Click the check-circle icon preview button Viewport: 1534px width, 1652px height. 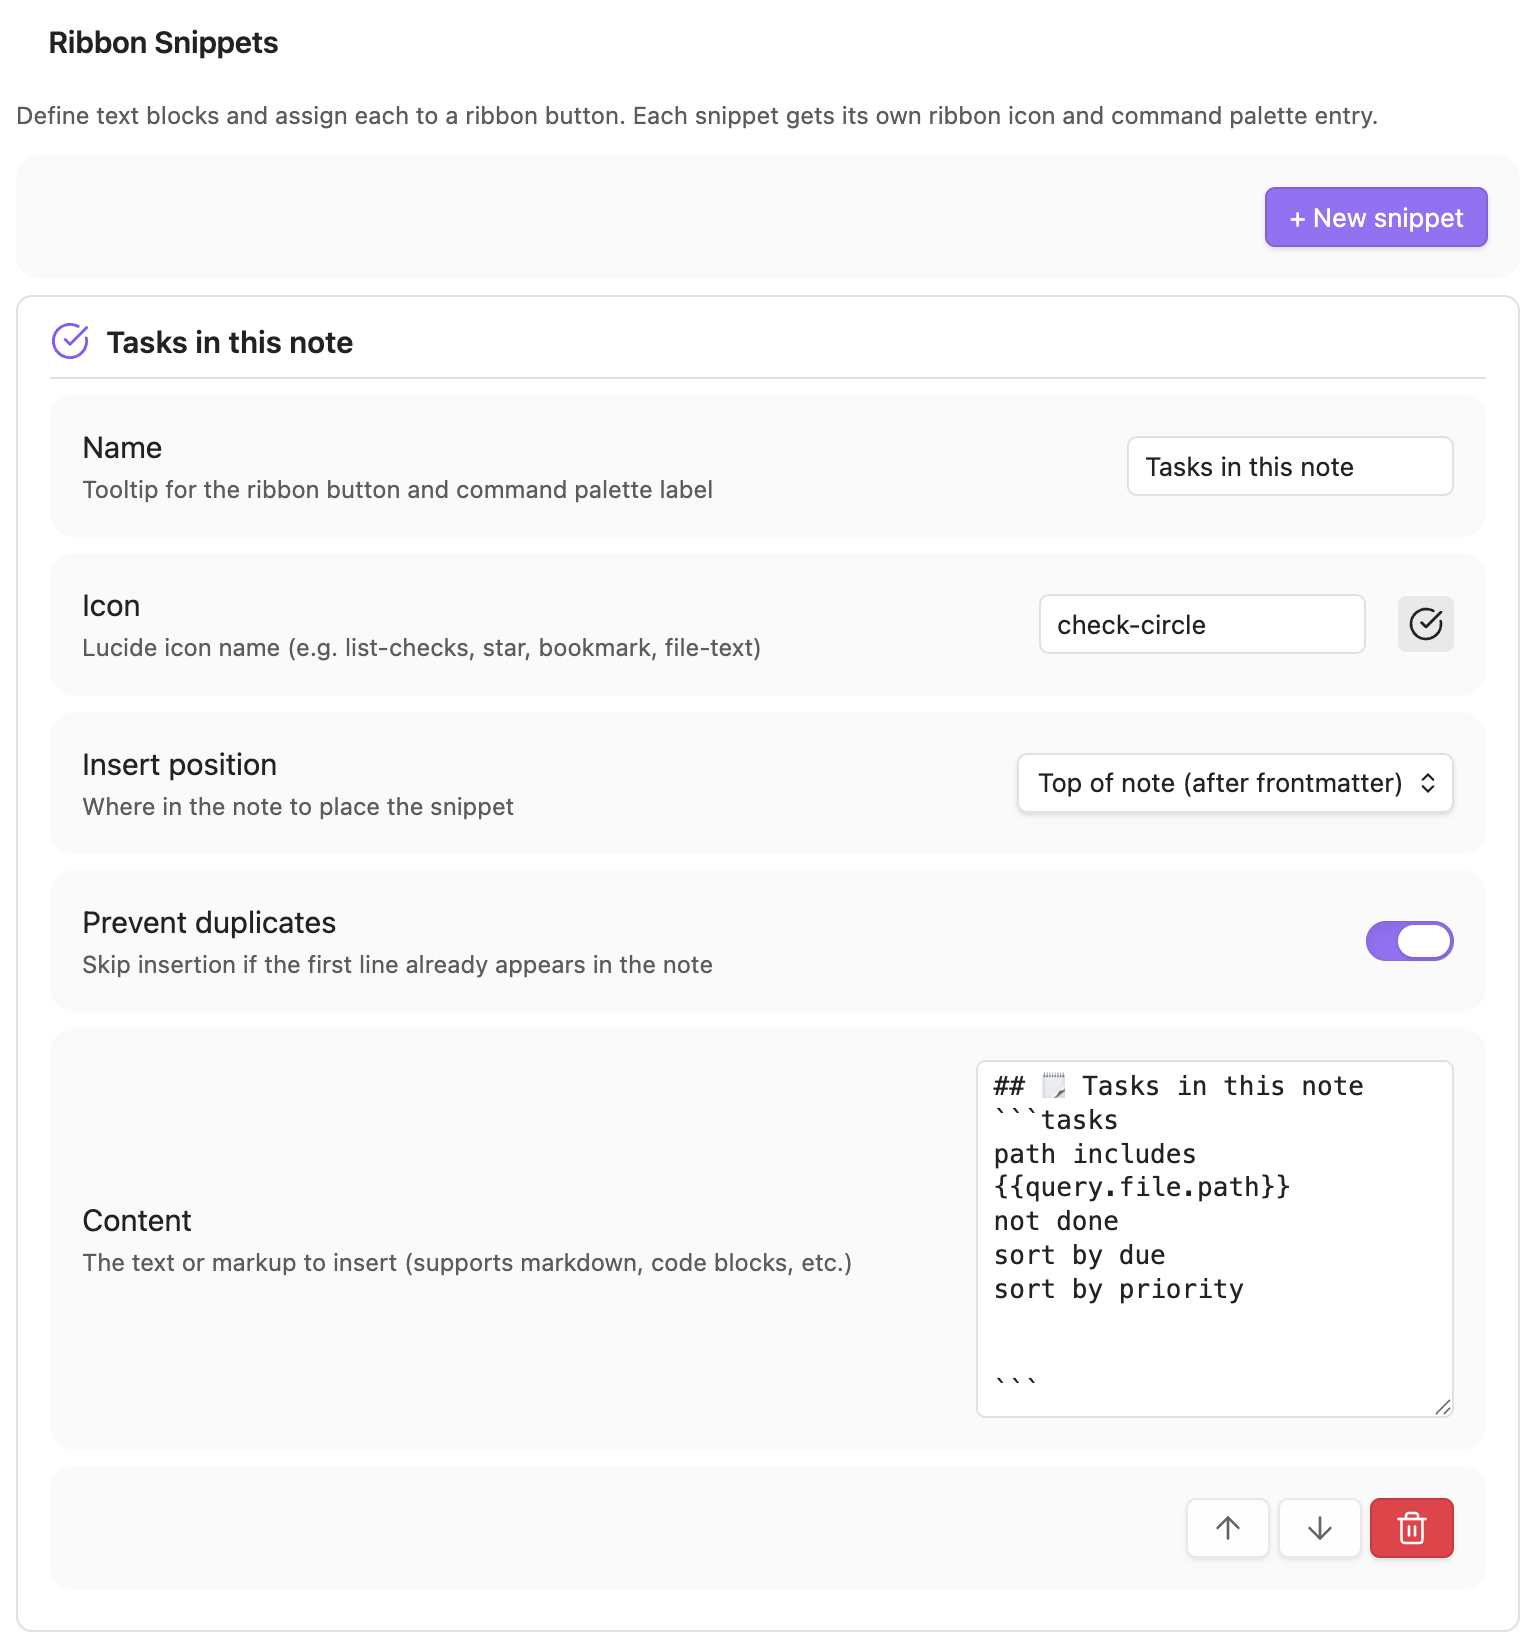point(1425,624)
